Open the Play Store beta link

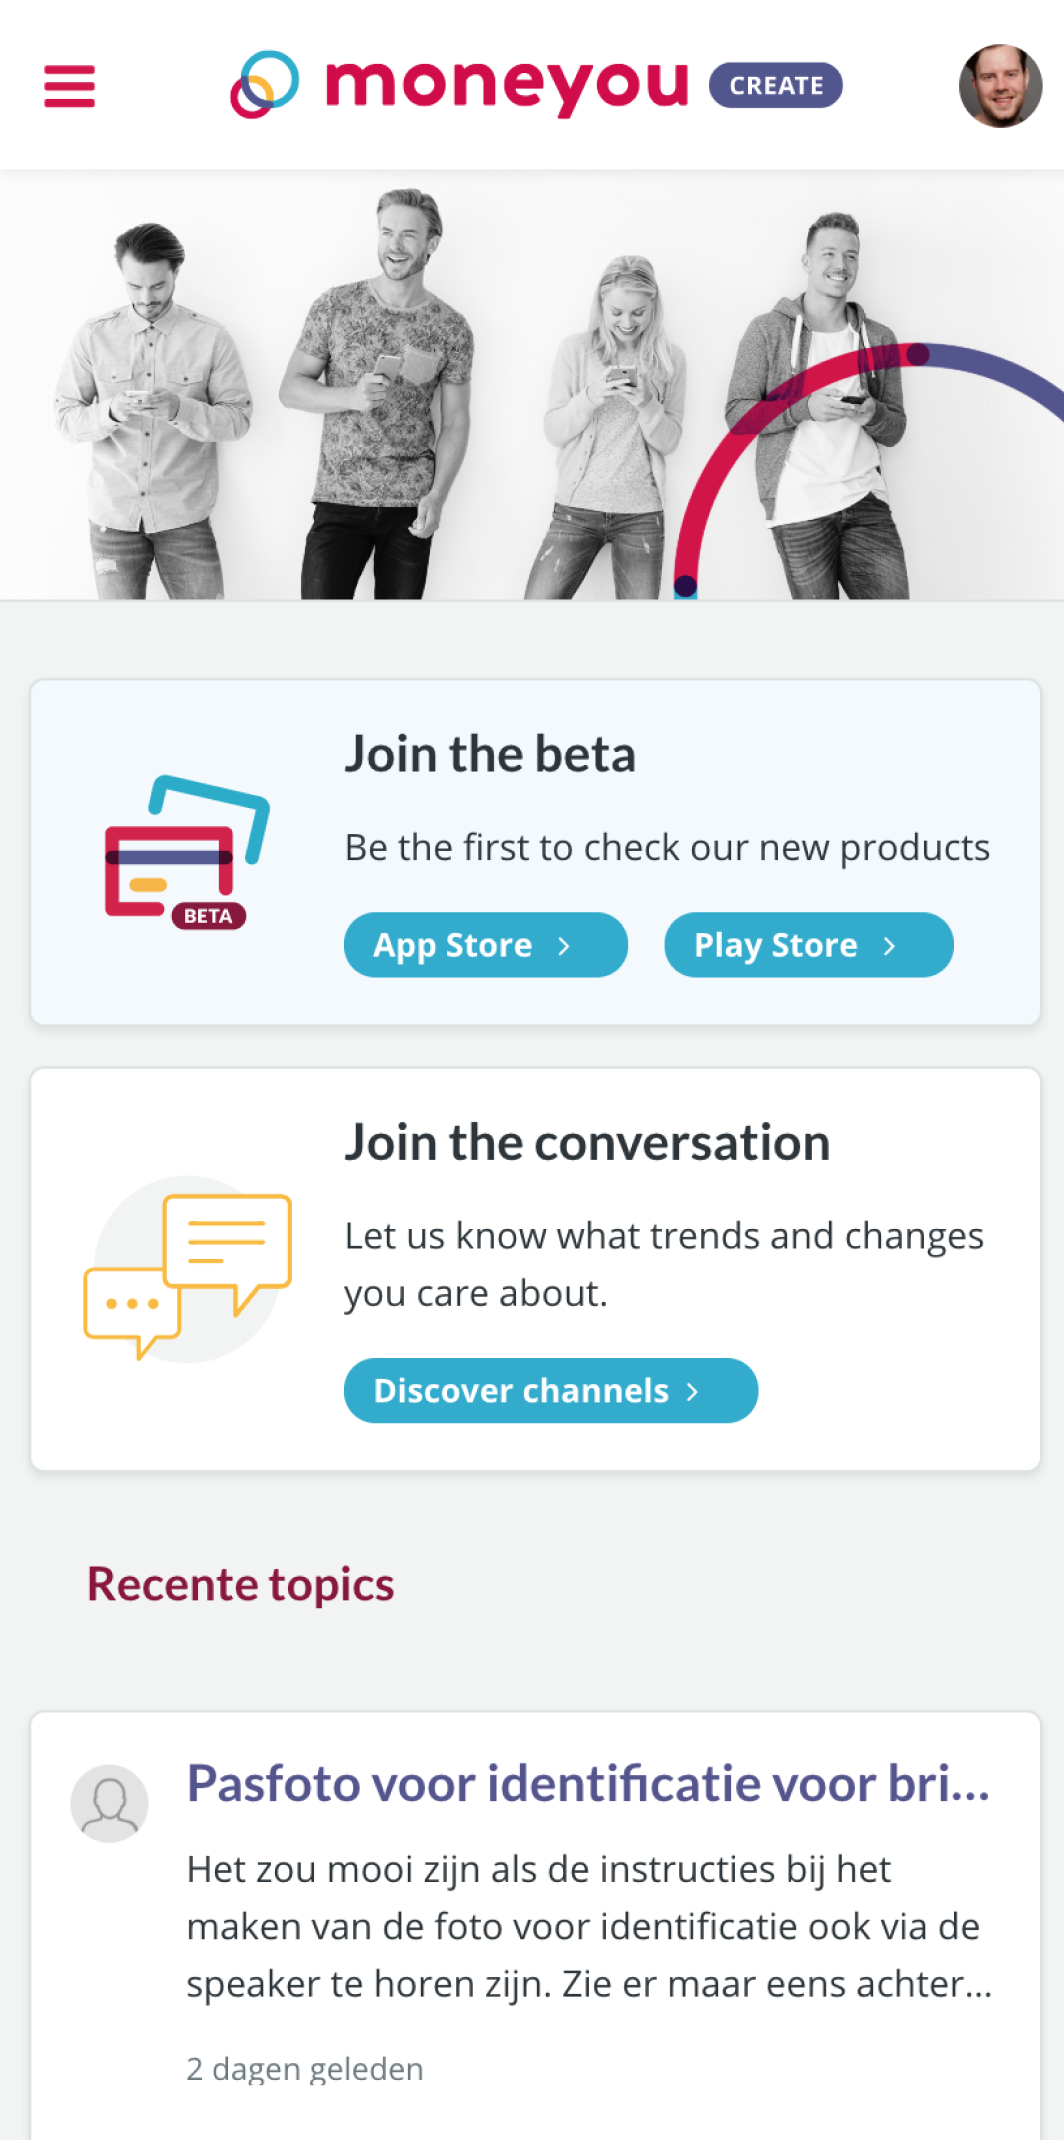(809, 945)
